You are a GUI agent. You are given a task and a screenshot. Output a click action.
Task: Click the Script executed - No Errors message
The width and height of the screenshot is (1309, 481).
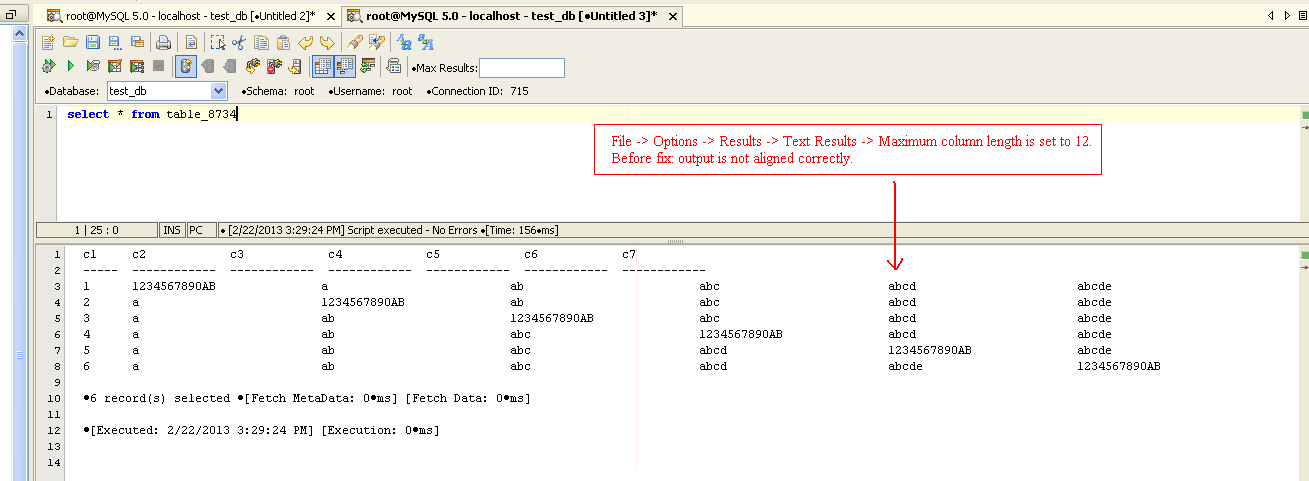pyautogui.click(x=393, y=230)
